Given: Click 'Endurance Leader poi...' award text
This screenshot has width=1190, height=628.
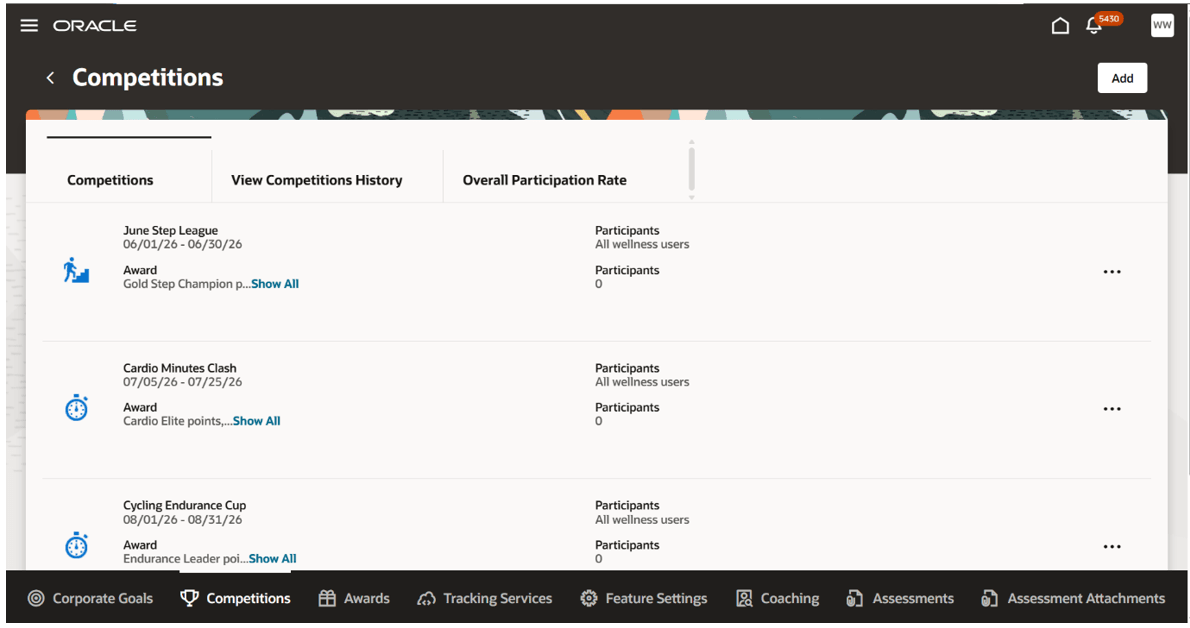Looking at the screenshot, I should click(185, 559).
